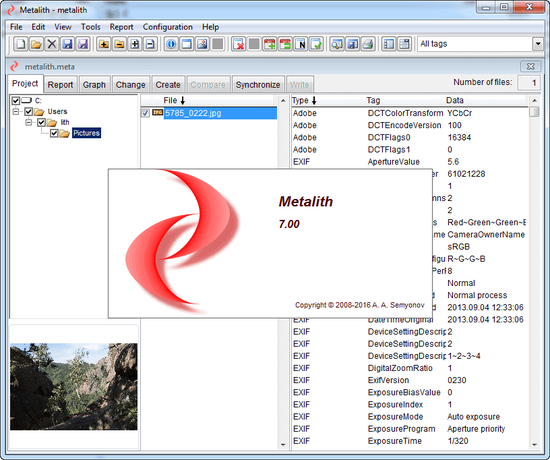The width and height of the screenshot is (550, 460).
Task: Click the toolbar icon showing letter N
Action: (x=301, y=44)
